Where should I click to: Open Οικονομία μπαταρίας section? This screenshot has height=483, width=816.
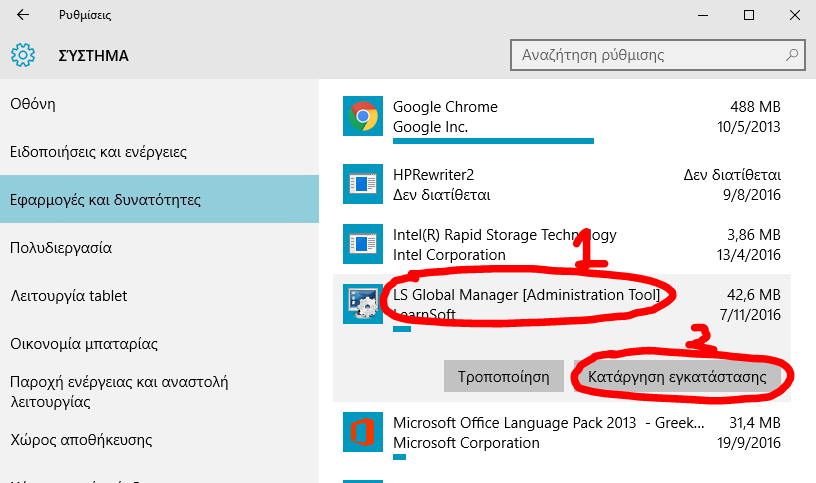tap(84, 344)
